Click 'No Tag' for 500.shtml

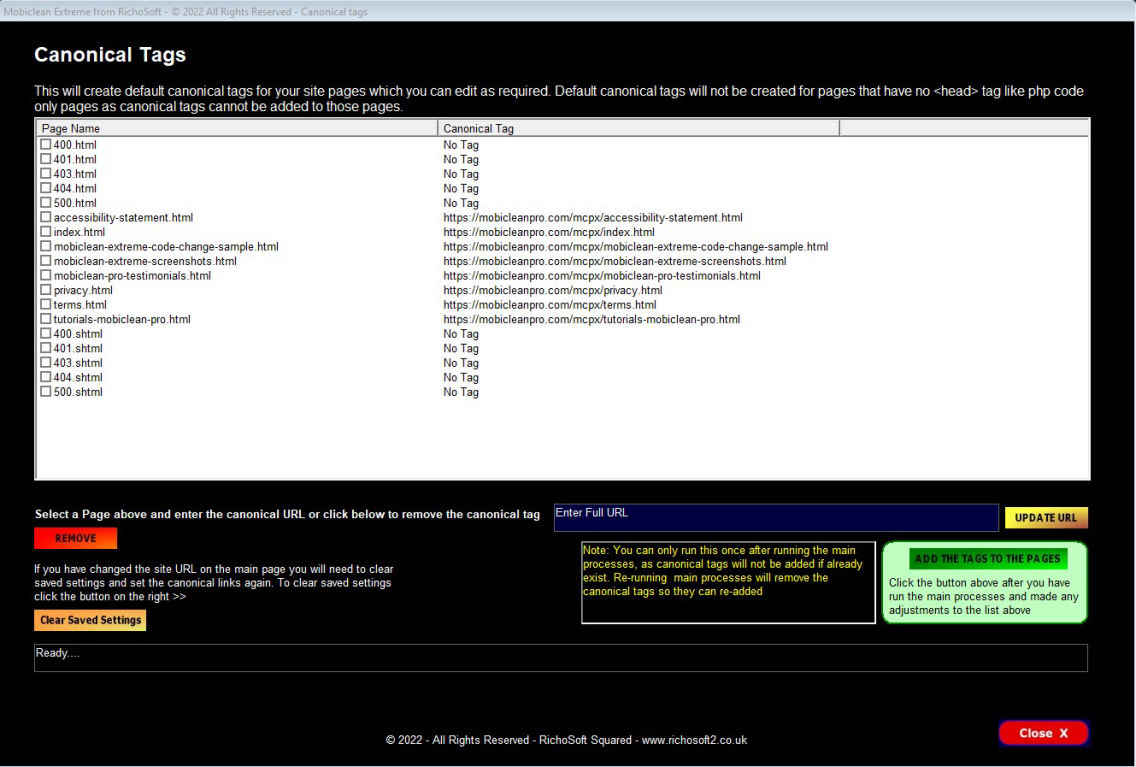tap(461, 392)
